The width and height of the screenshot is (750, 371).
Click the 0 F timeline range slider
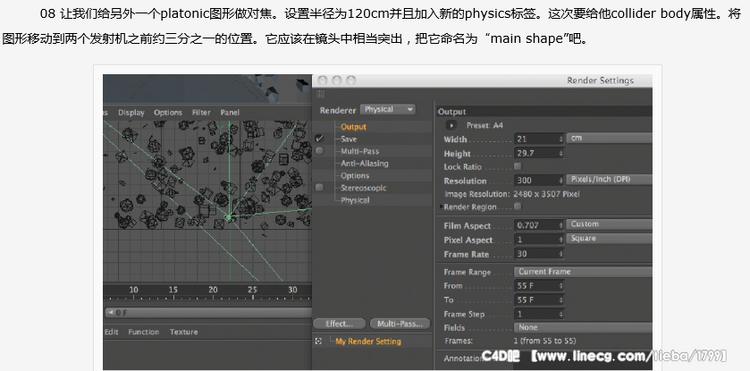208,313
